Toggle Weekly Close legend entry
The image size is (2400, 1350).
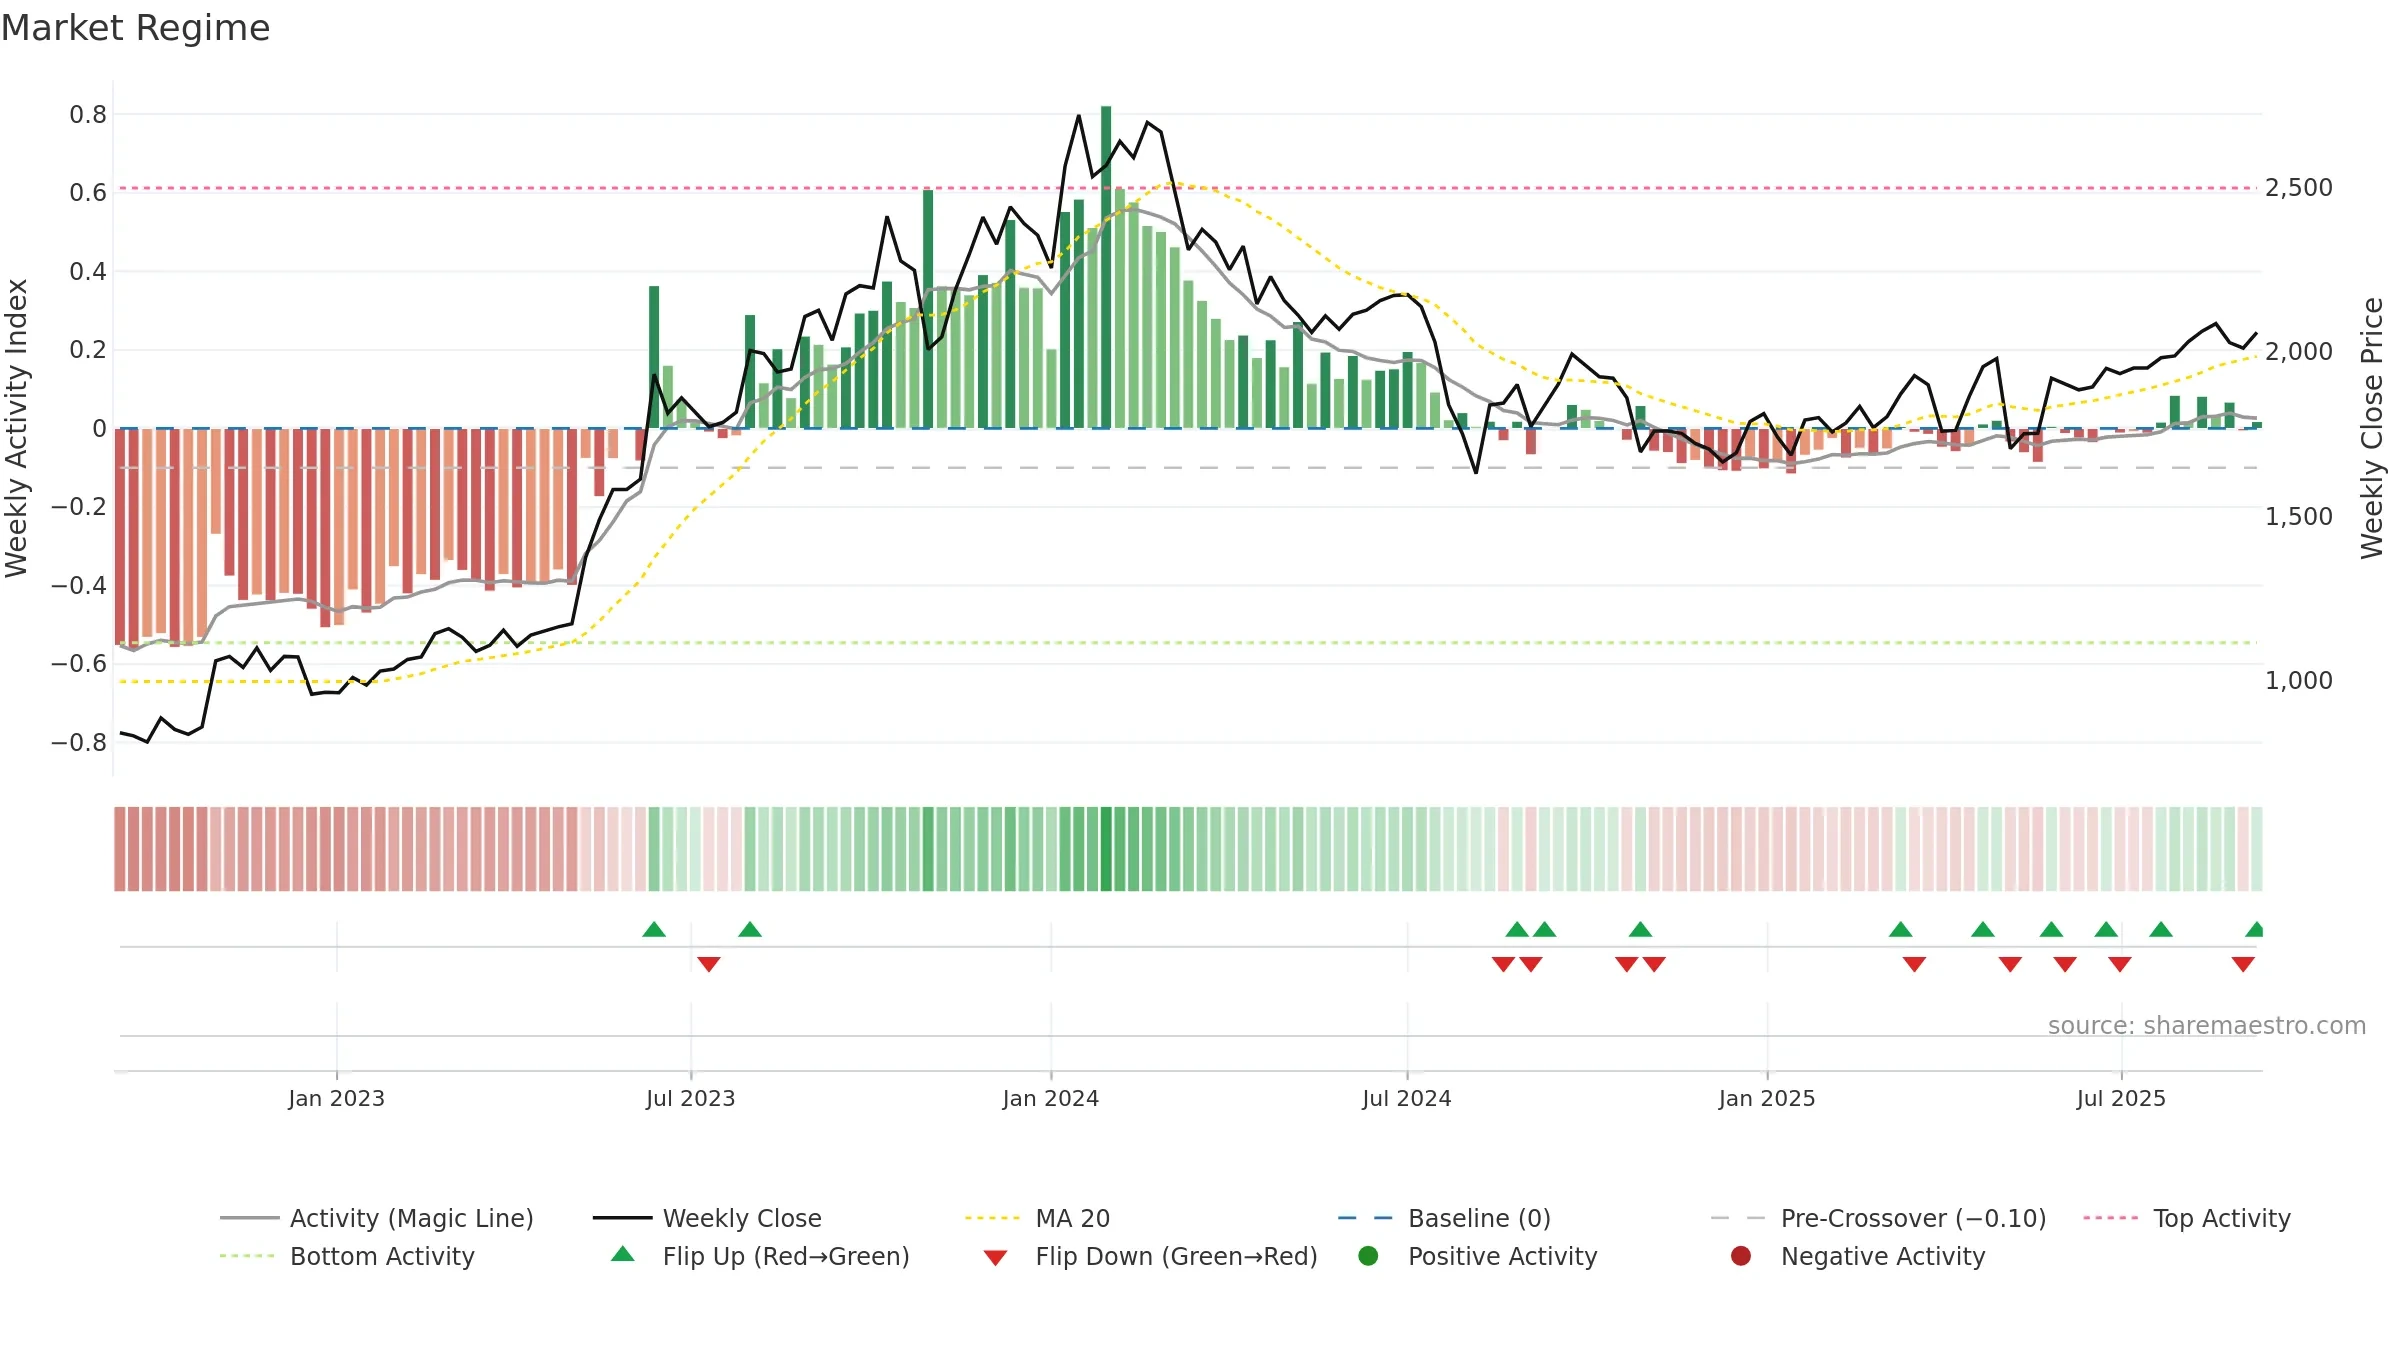707,1218
